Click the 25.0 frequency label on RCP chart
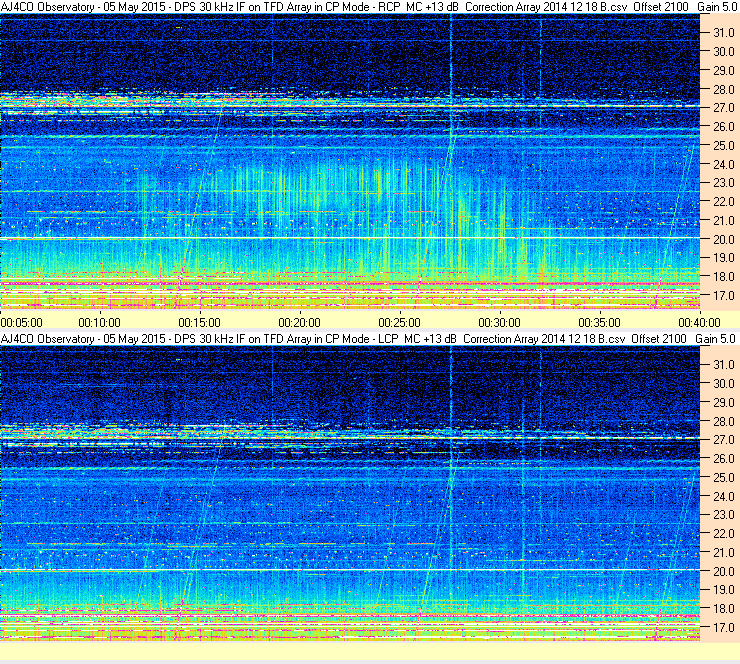Viewport: 740px width, 664px height. [724, 145]
